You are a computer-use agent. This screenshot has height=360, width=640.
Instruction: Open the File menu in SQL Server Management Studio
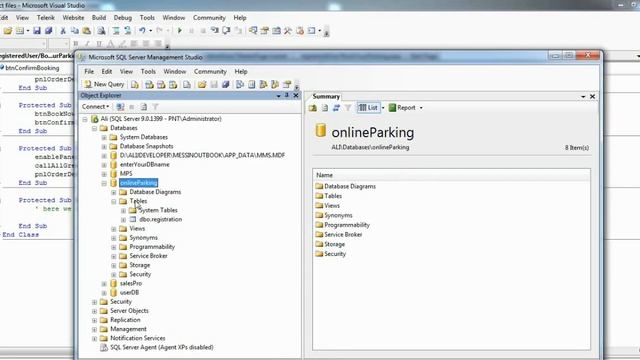pyautogui.click(x=89, y=71)
